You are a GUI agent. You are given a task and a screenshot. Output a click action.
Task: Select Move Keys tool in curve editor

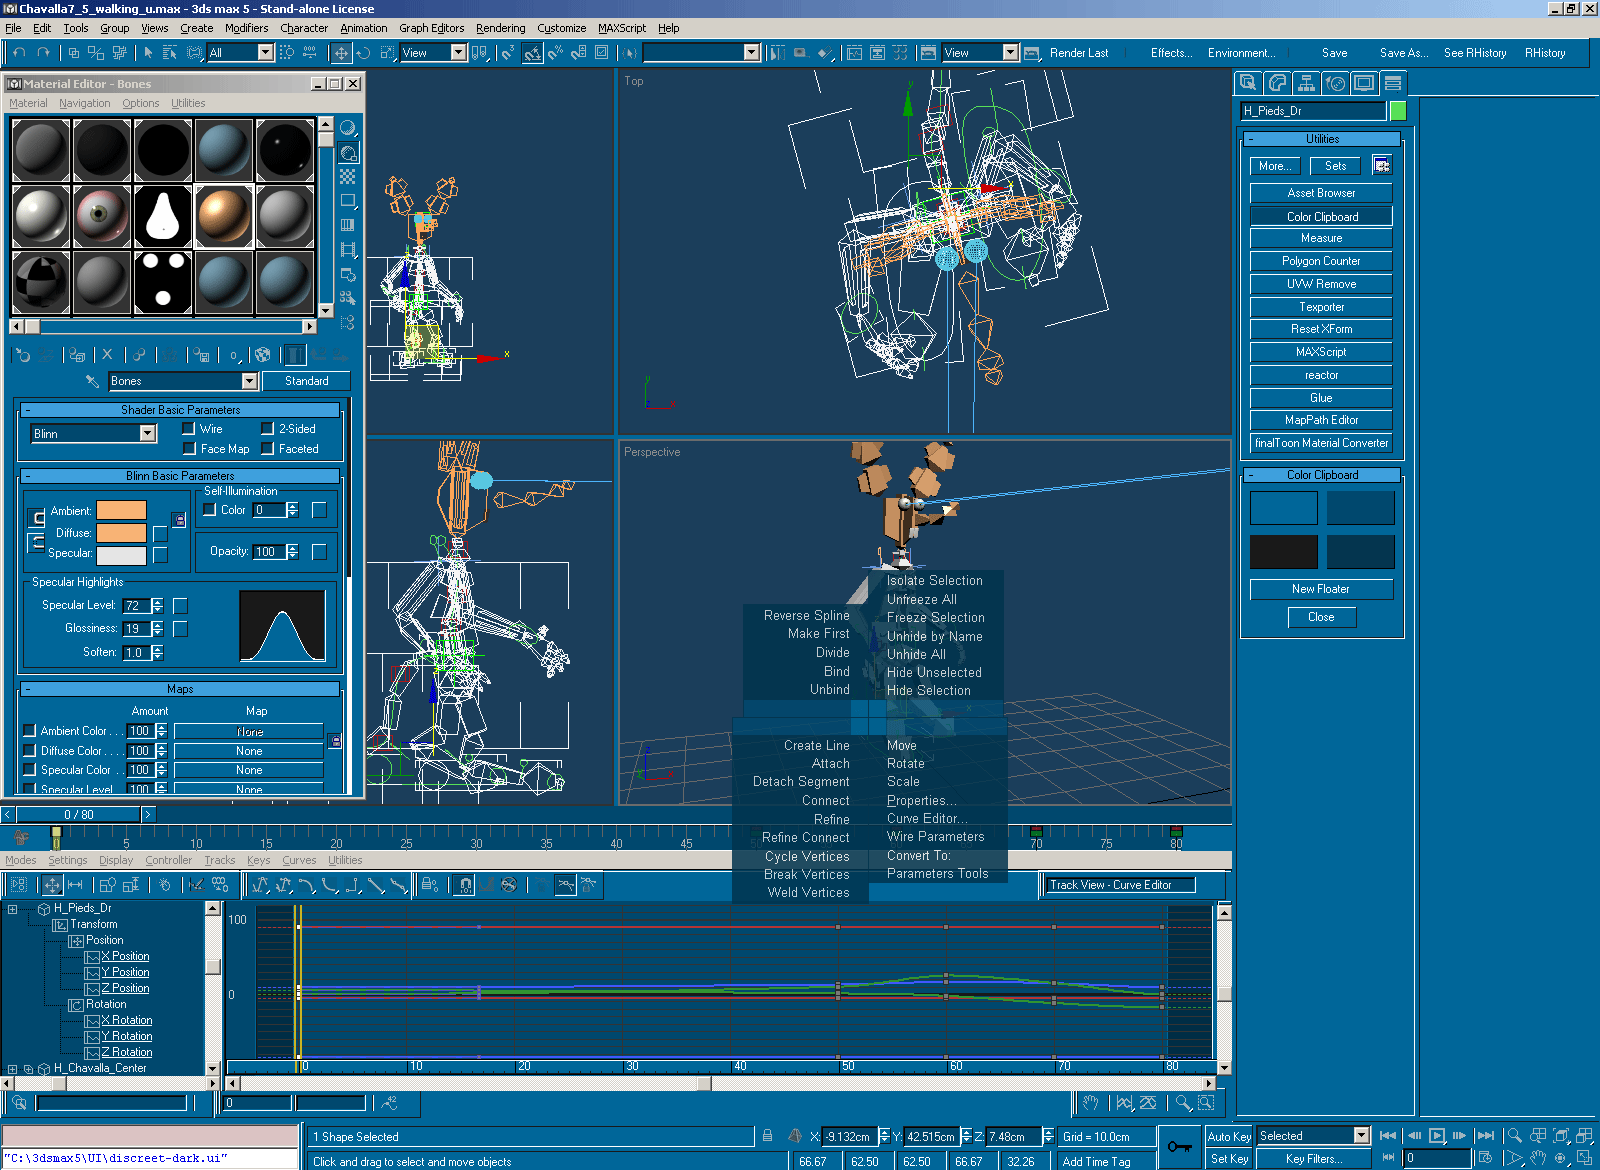51,885
